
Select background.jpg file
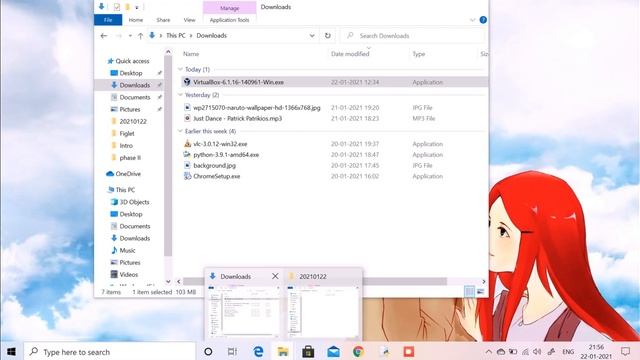[214, 165]
